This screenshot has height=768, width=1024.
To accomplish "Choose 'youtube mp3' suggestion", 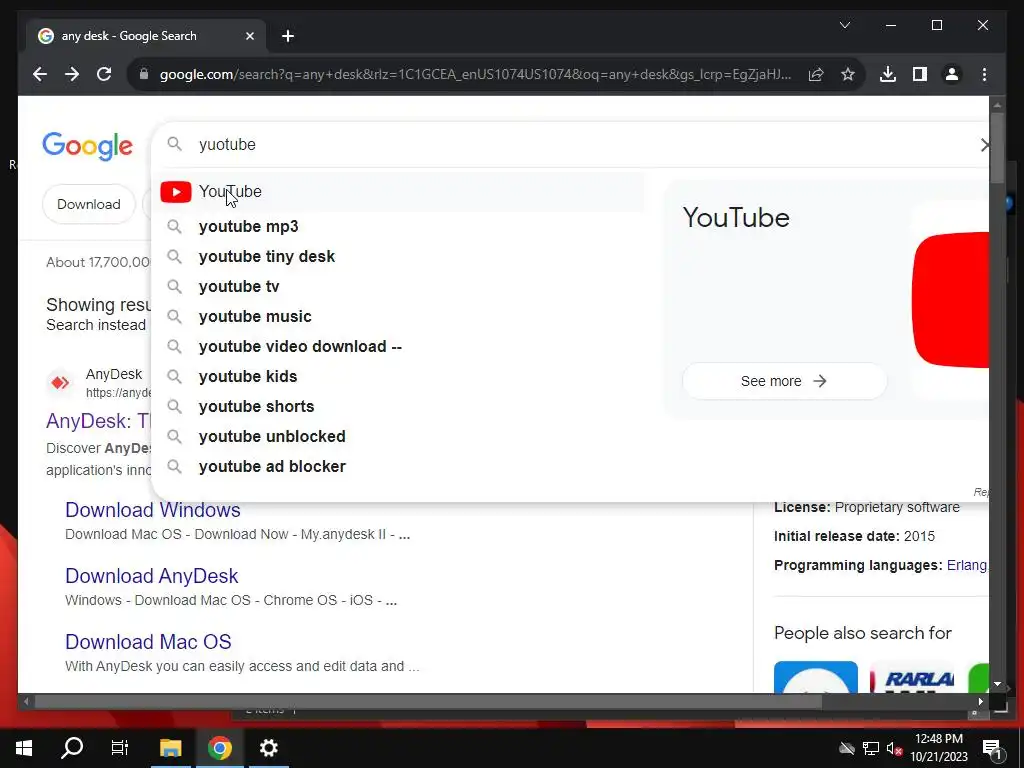I will 398,227.
